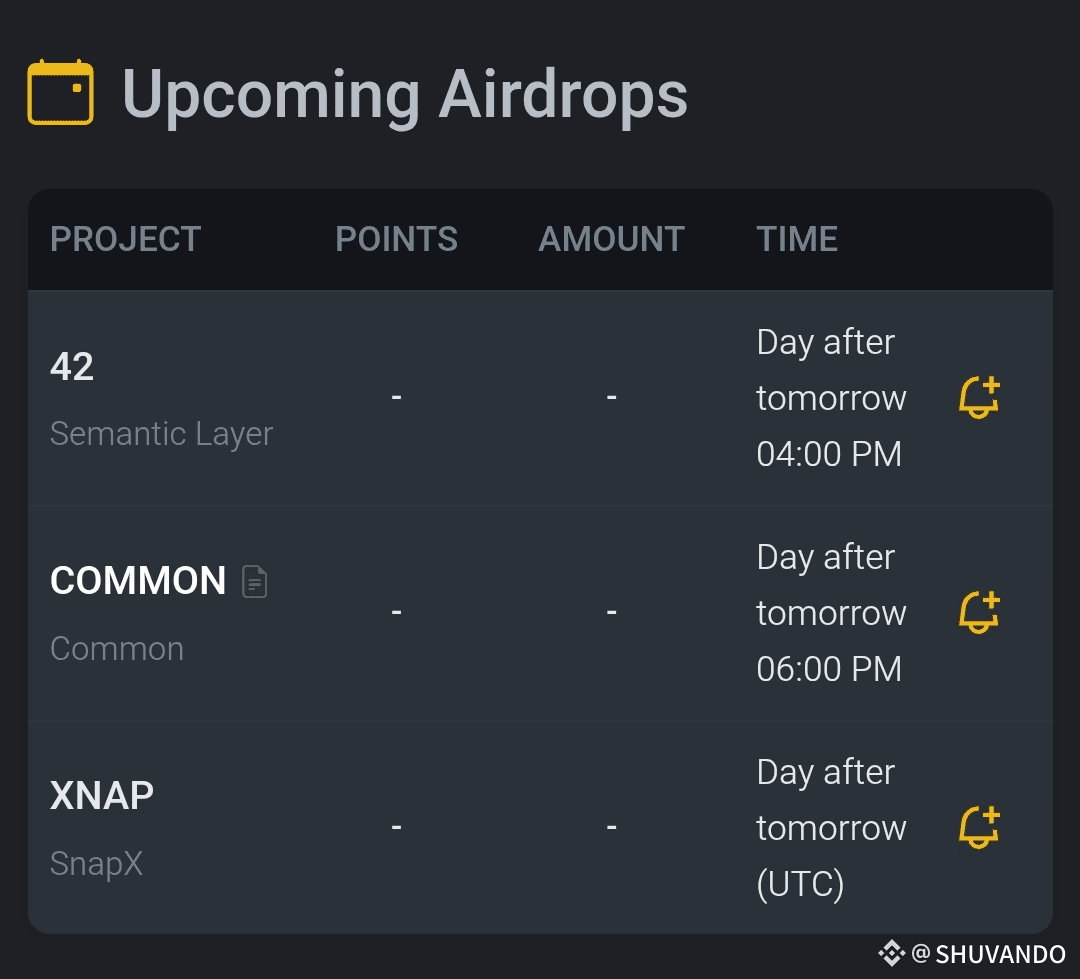Image resolution: width=1080 pixels, height=979 pixels.
Task: Set a reminder bell for 42 airdrop
Action: tap(979, 397)
